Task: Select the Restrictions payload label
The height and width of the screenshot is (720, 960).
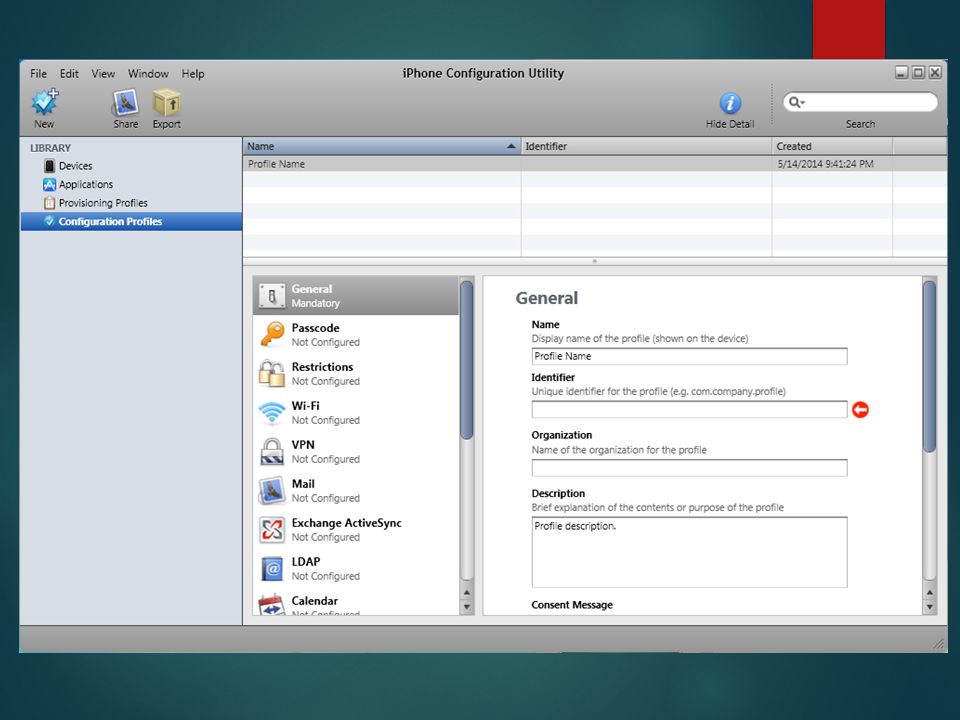Action: coord(322,367)
